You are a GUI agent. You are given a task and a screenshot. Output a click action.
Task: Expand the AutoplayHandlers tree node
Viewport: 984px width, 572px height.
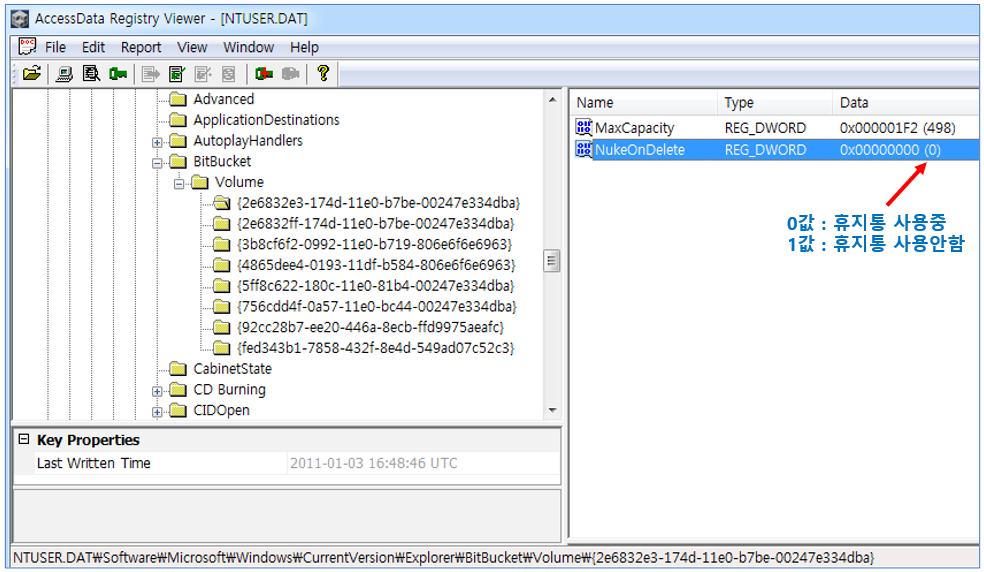[x=157, y=142]
